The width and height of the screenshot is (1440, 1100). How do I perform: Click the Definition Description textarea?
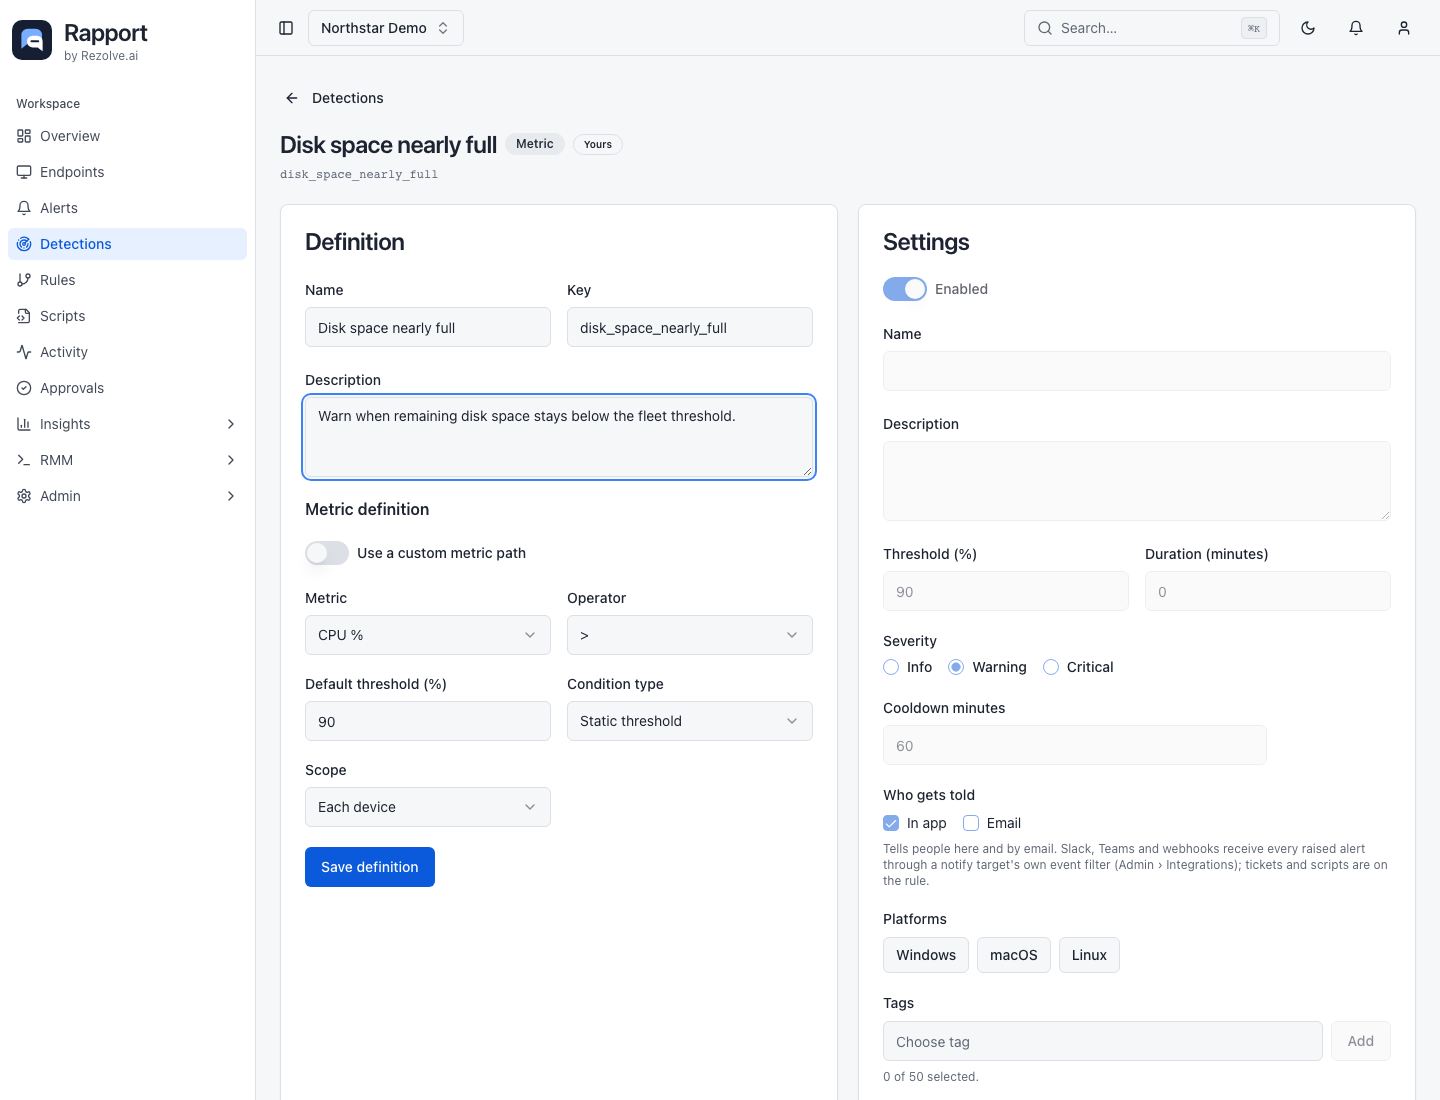559,437
